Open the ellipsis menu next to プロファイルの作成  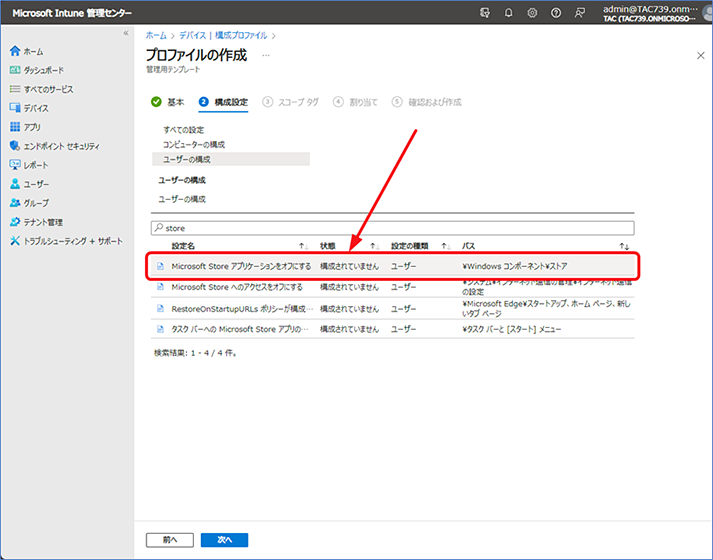(266, 55)
